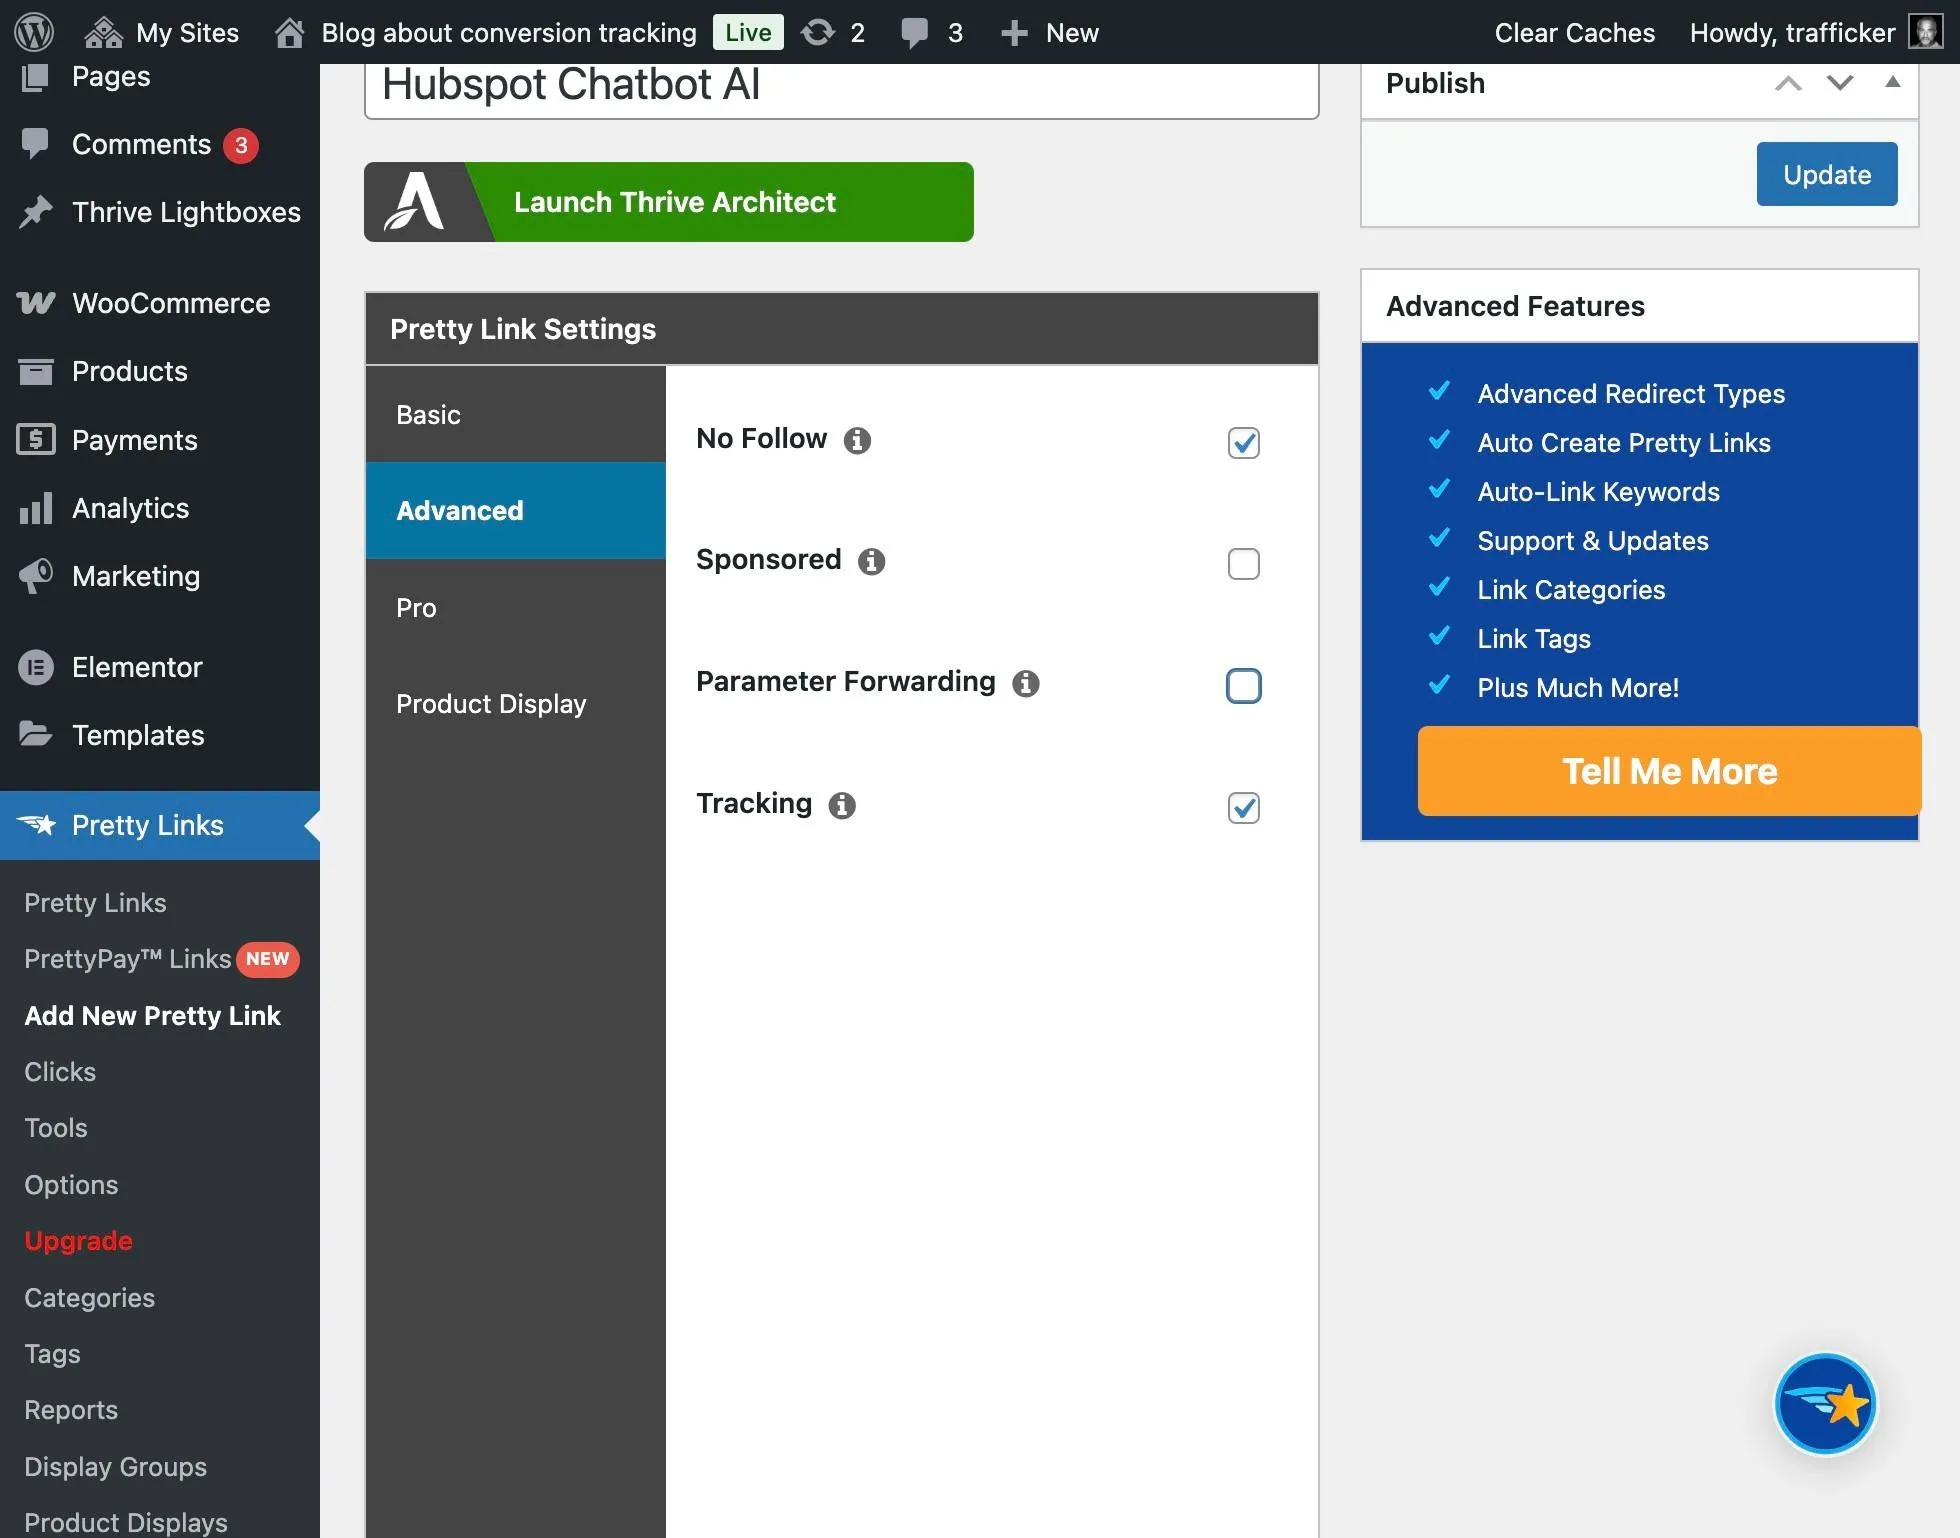Click the Templates folder icon

point(36,734)
